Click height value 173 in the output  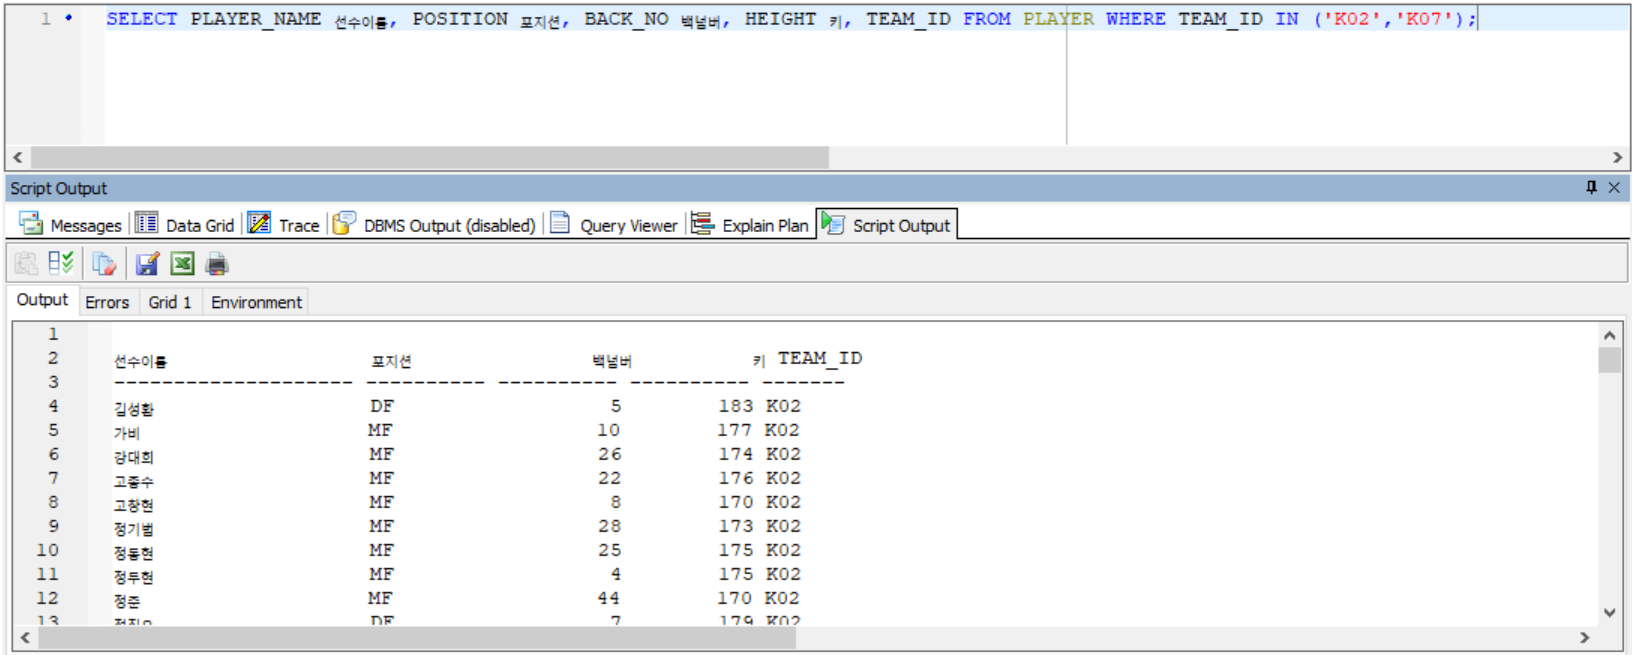735,526
